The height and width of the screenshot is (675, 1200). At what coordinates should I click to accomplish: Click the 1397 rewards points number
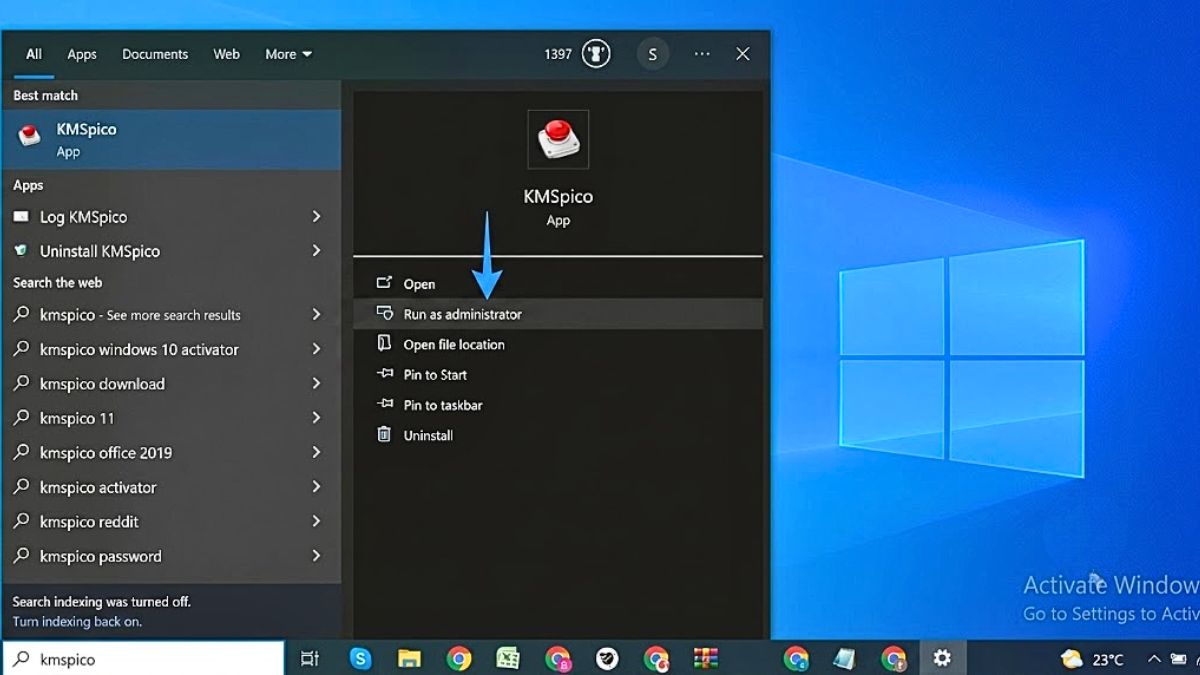(558, 54)
